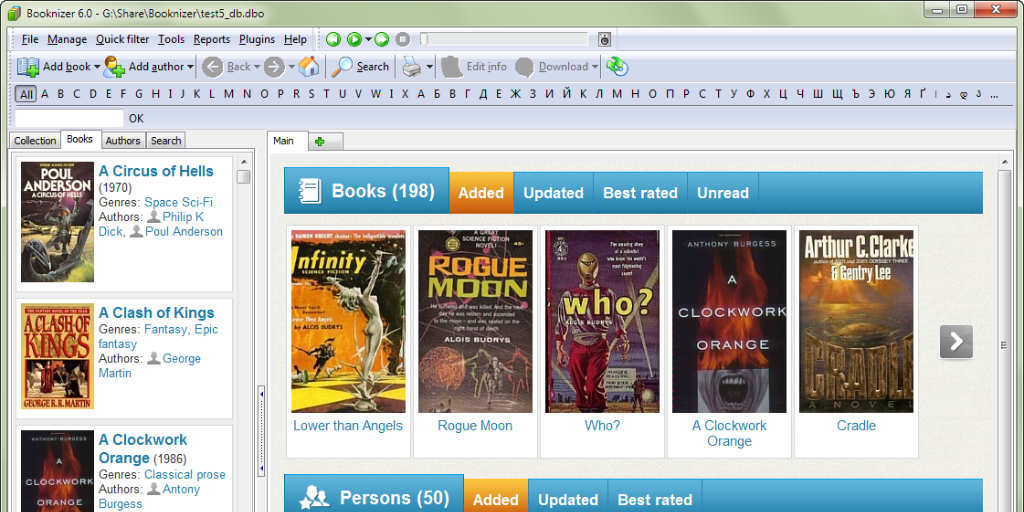Click the next books carousel arrow
1024x512 pixels.
click(956, 342)
